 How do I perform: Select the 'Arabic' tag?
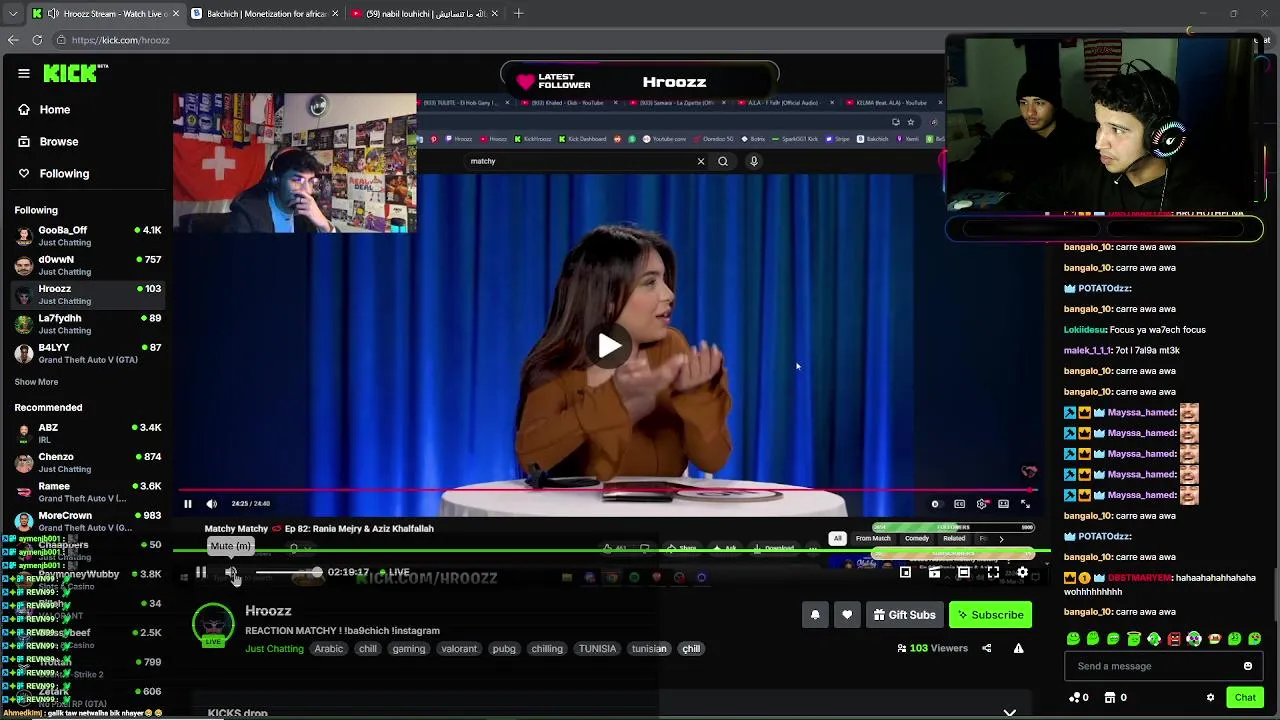[x=329, y=649]
